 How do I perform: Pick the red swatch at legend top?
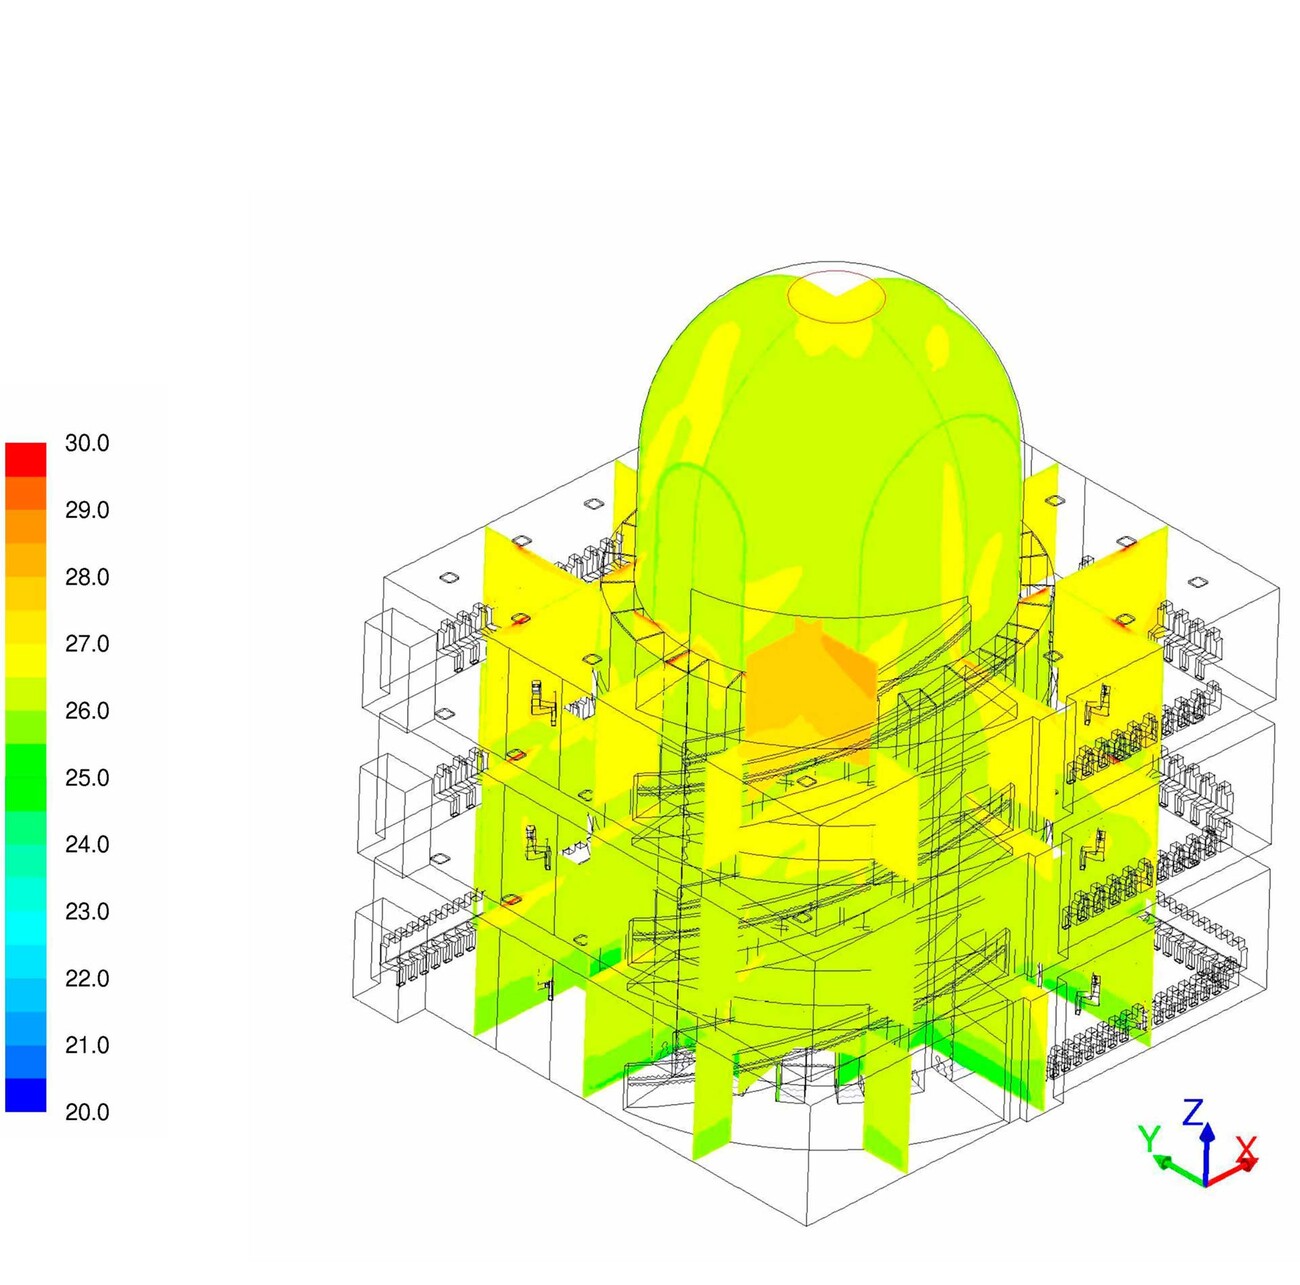pyautogui.click(x=26, y=459)
